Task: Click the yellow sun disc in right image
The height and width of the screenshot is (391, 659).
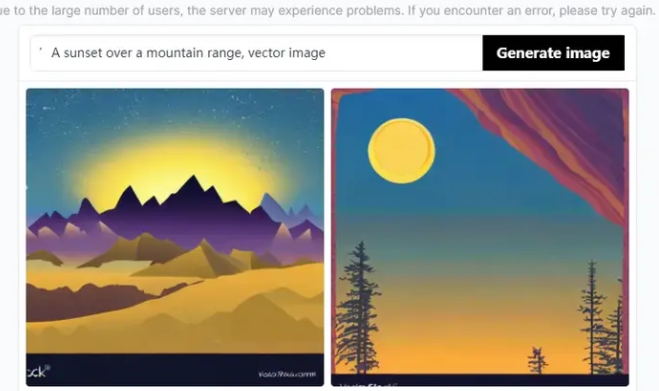Action: (401, 151)
